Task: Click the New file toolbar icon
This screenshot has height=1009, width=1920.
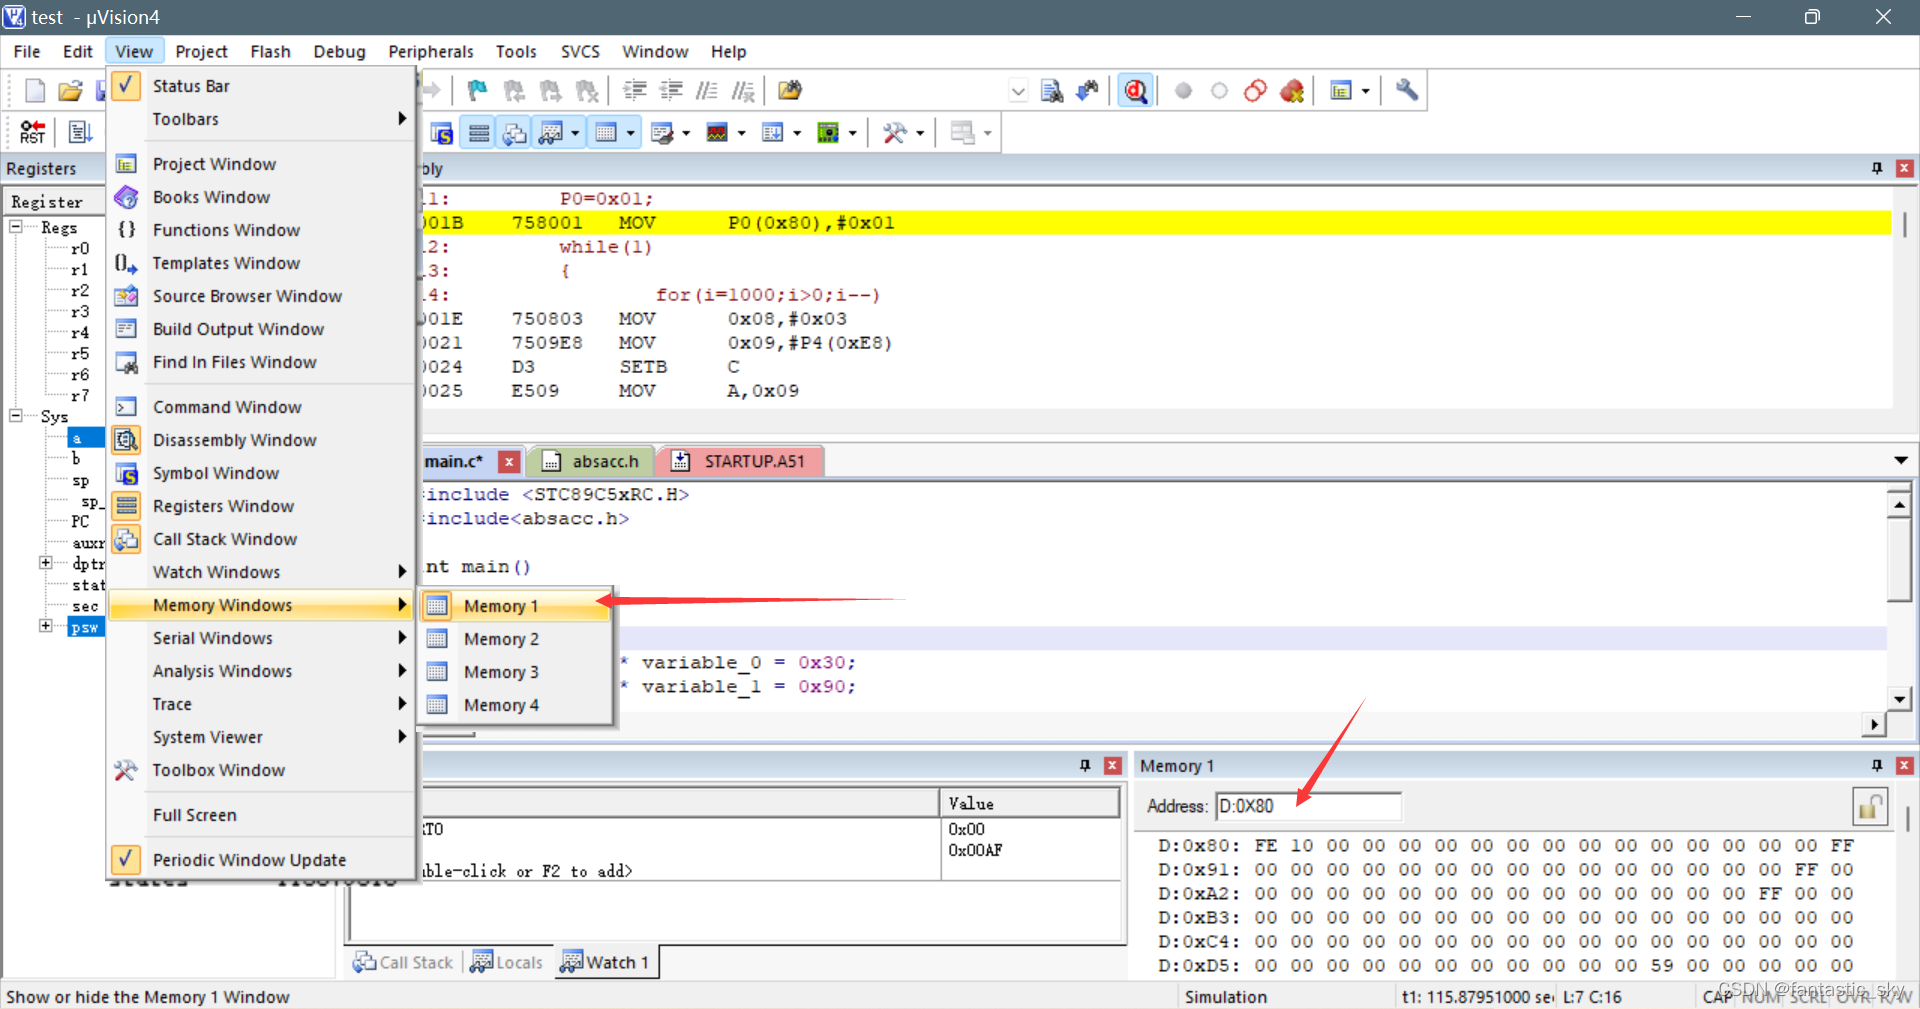Action: [x=35, y=91]
